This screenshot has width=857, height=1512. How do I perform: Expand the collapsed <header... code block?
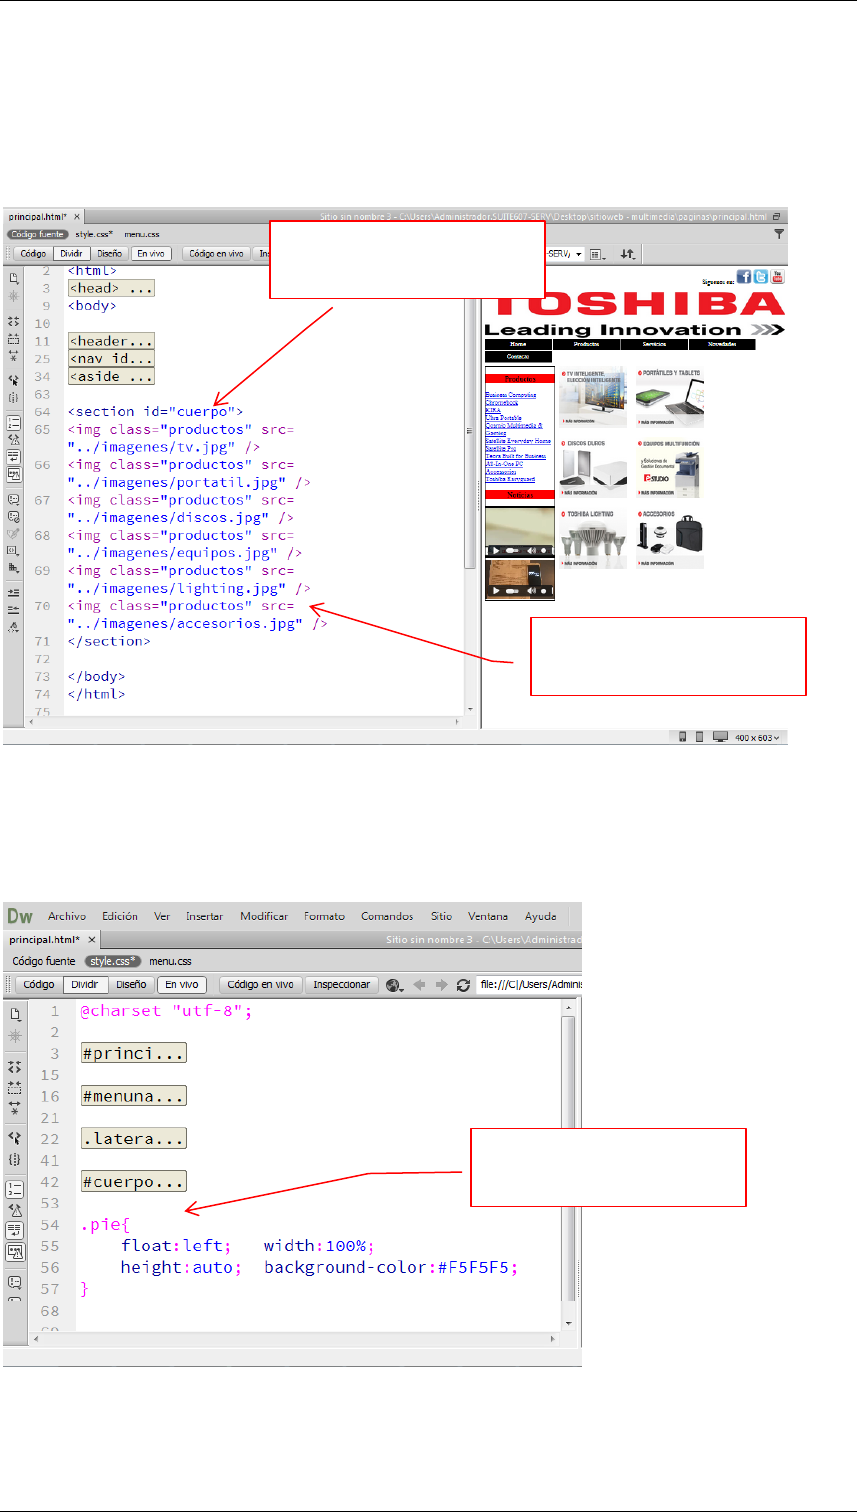[111, 341]
